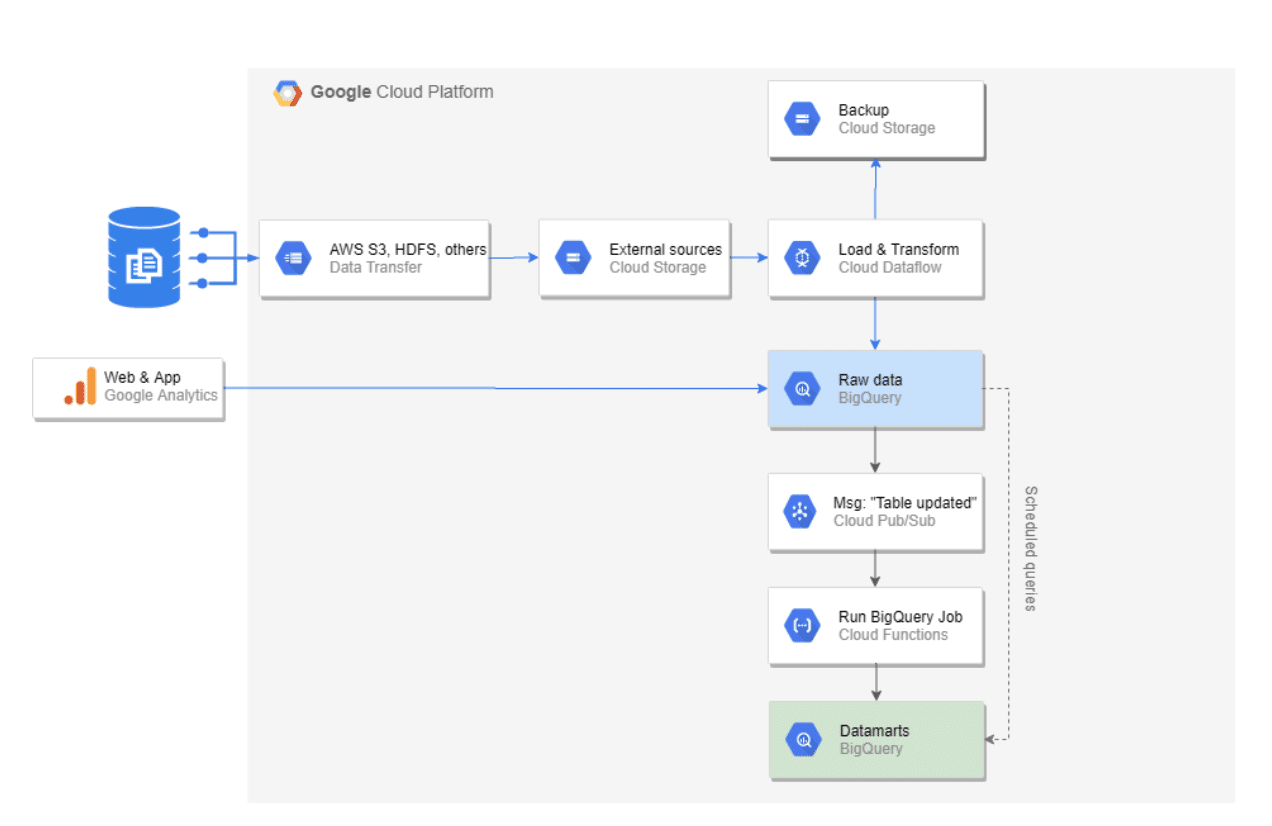Click the "Run BigQuery Job" label text
The height and width of the screenshot is (826, 1272).
[900, 617]
